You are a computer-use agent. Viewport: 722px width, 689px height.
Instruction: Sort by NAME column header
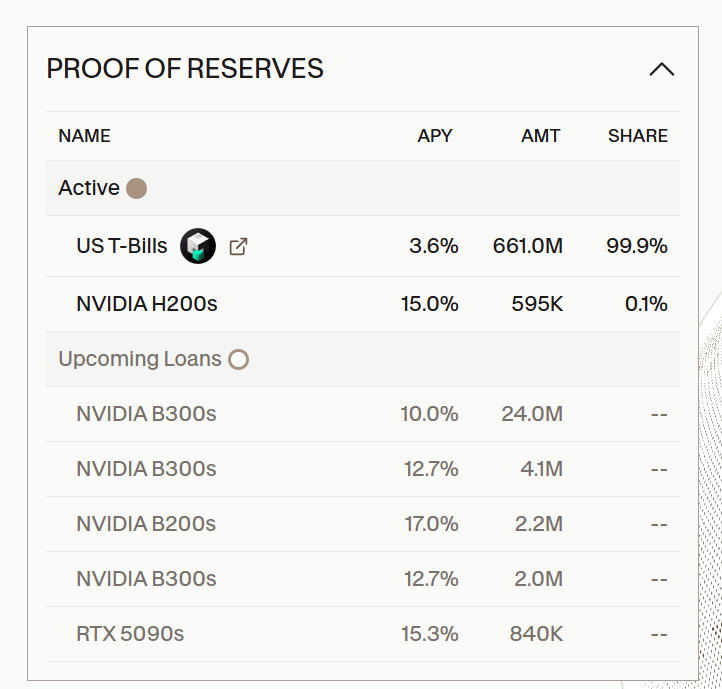pyautogui.click(x=84, y=136)
